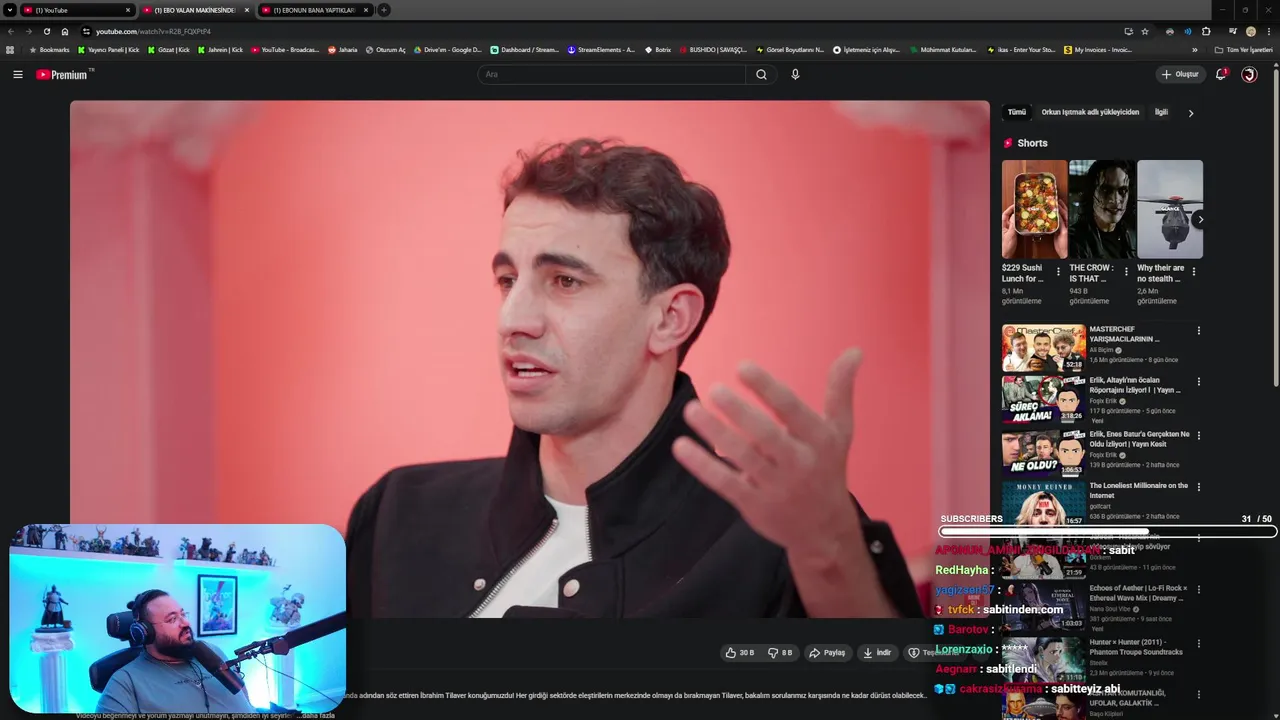Open options for Hunter × Hunter Soundtracks video
The height and width of the screenshot is (720, 1280).
1198,643
